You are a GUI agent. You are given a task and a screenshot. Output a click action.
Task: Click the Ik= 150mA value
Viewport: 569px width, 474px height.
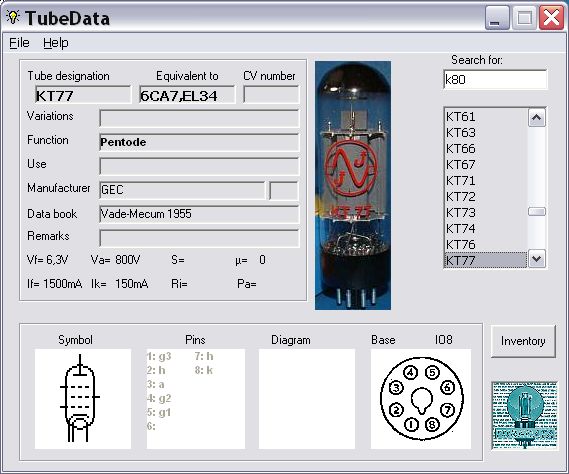point(119,284)
